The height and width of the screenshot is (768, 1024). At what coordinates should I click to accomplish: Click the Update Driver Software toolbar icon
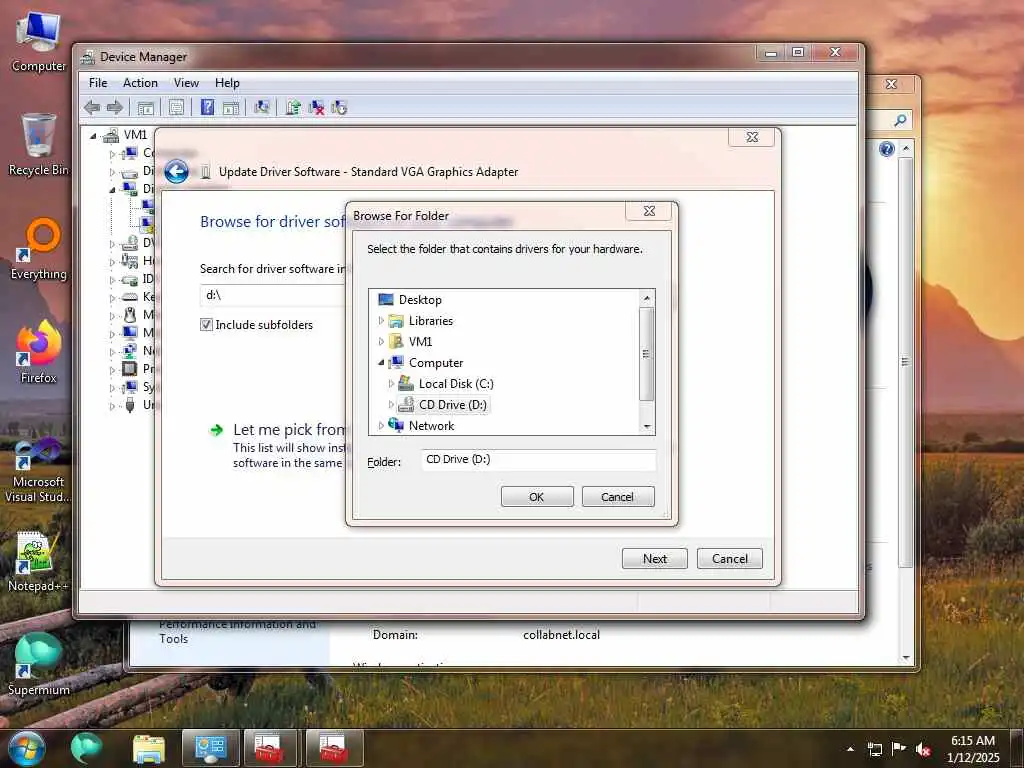click(x=293, y=107)
